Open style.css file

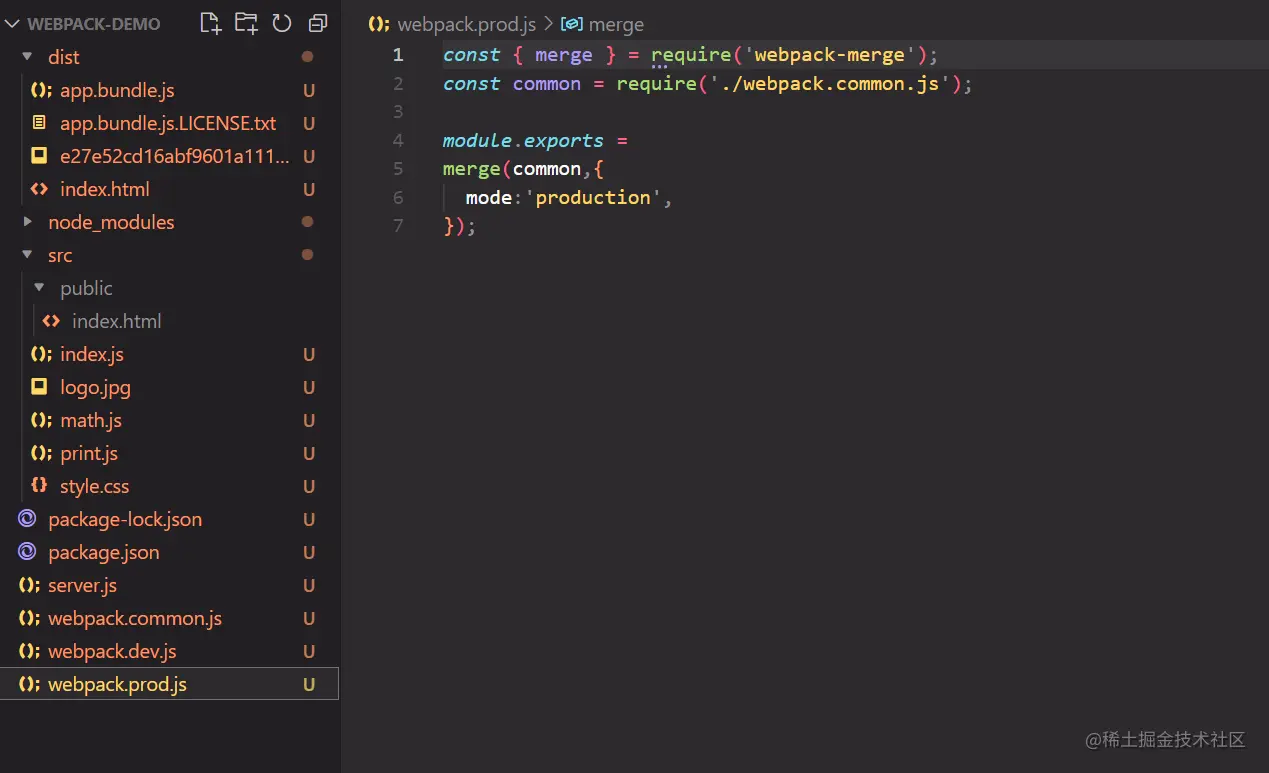point(95,486)
